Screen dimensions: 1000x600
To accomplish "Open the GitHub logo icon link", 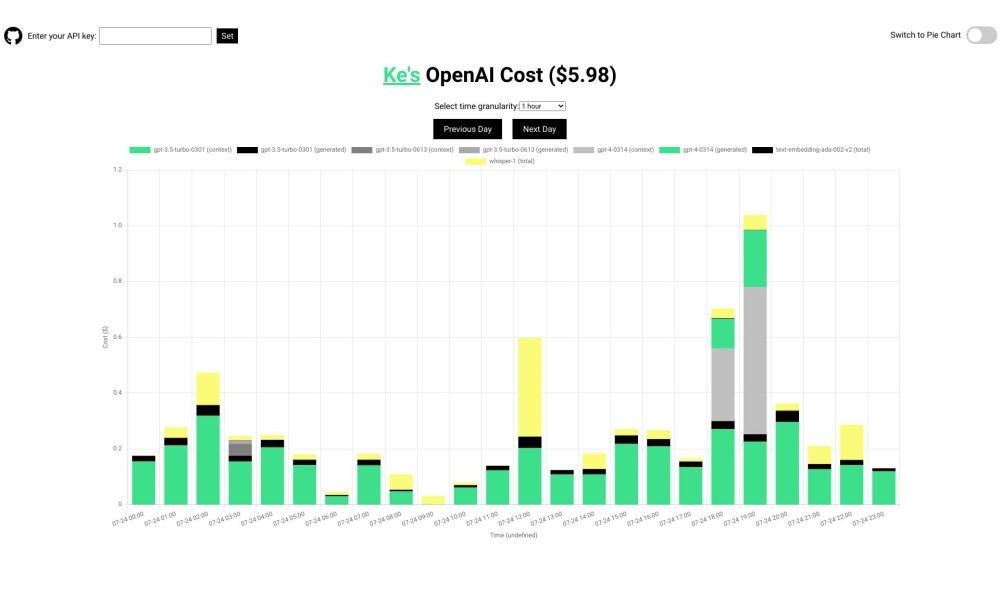I will [13, 36].
